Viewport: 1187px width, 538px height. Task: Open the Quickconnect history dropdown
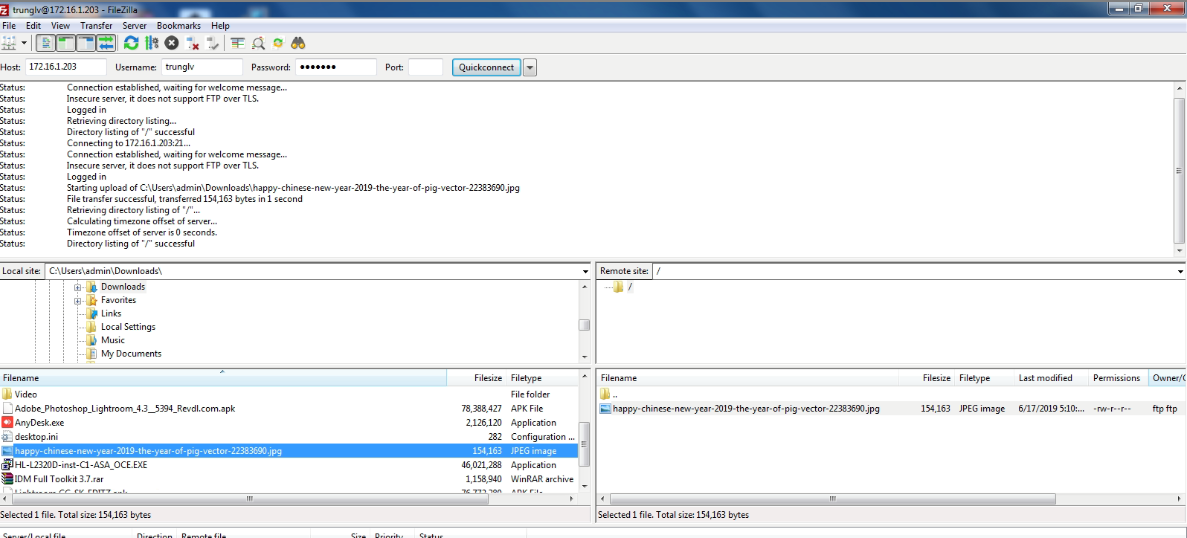click(530, 67)
